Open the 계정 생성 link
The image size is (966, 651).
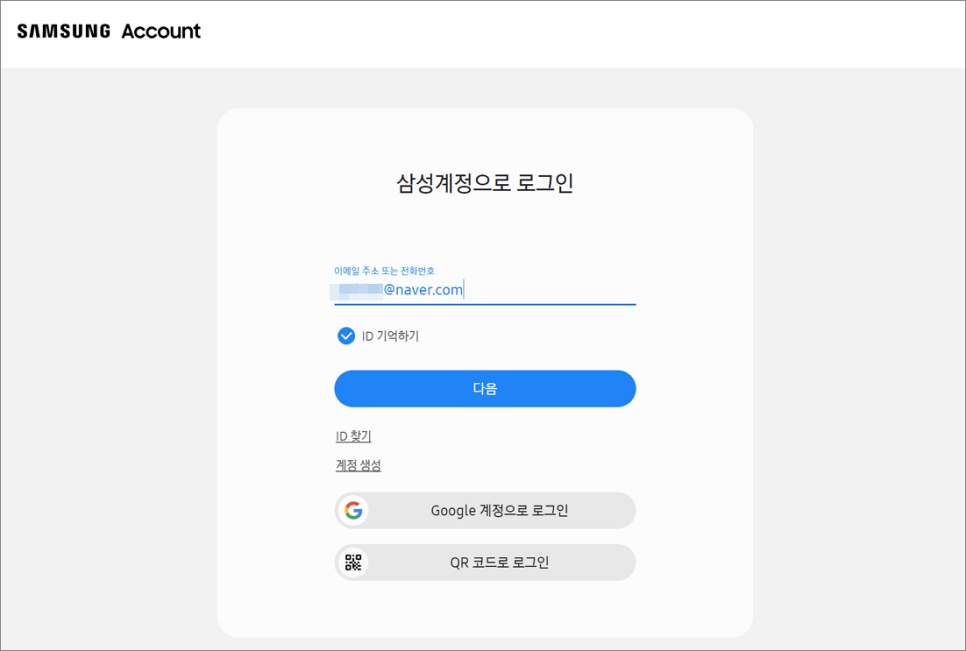pos(358,465)
